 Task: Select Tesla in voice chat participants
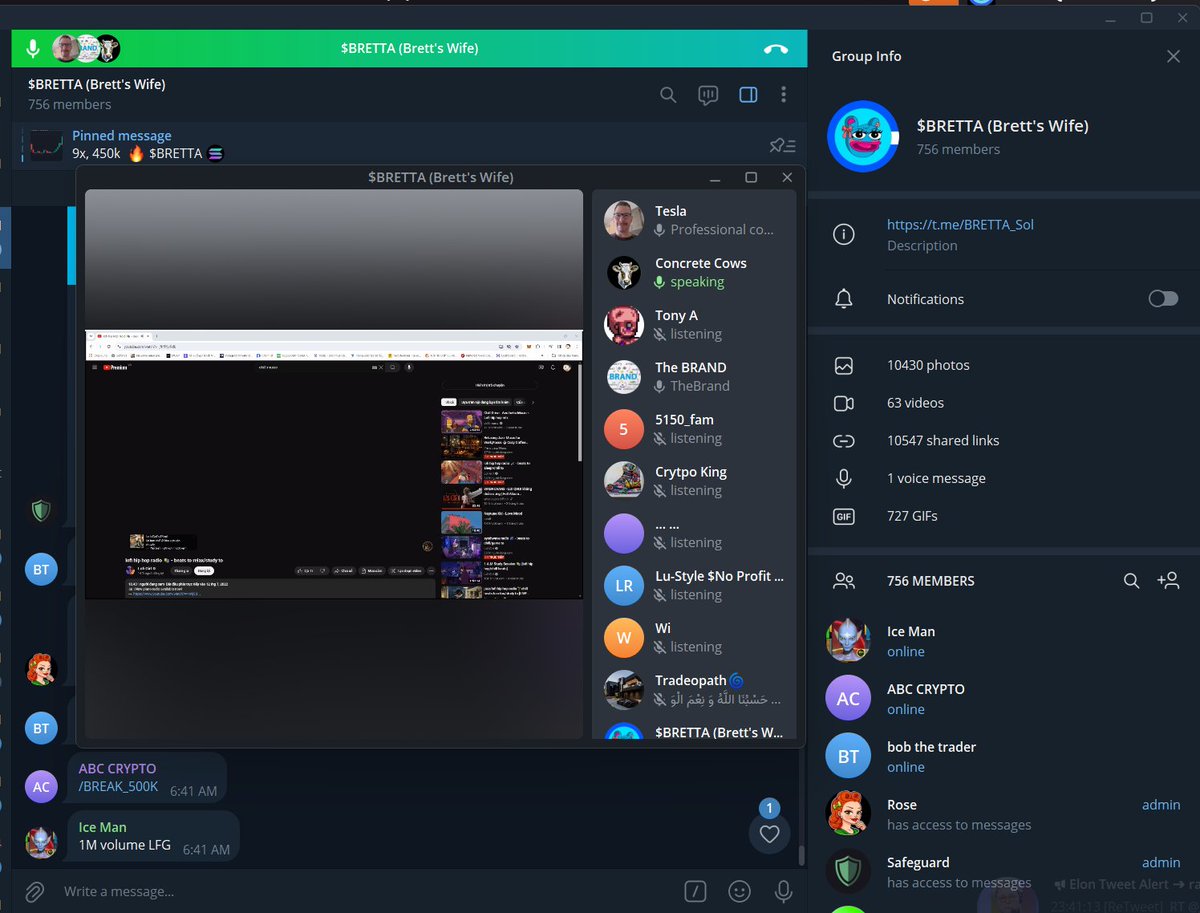[x=693, y=220]
